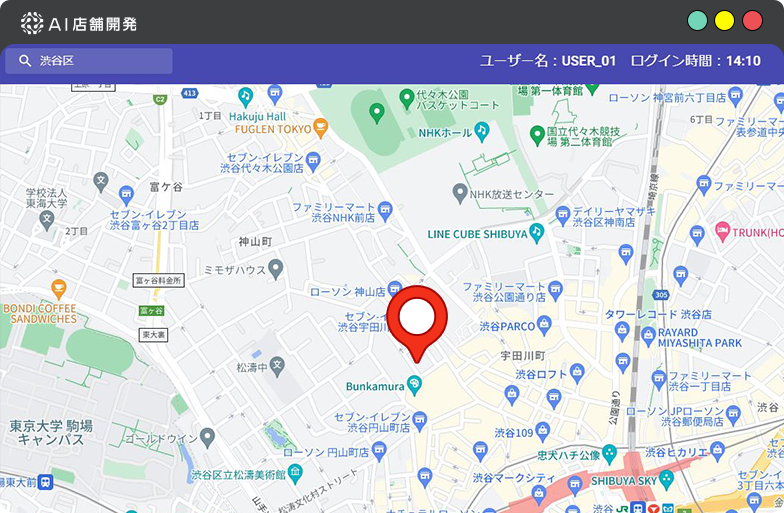This screenshot has width=784, height=513.
Task: Click 学校法人東海大学 school pin
Action: [47, 220]
